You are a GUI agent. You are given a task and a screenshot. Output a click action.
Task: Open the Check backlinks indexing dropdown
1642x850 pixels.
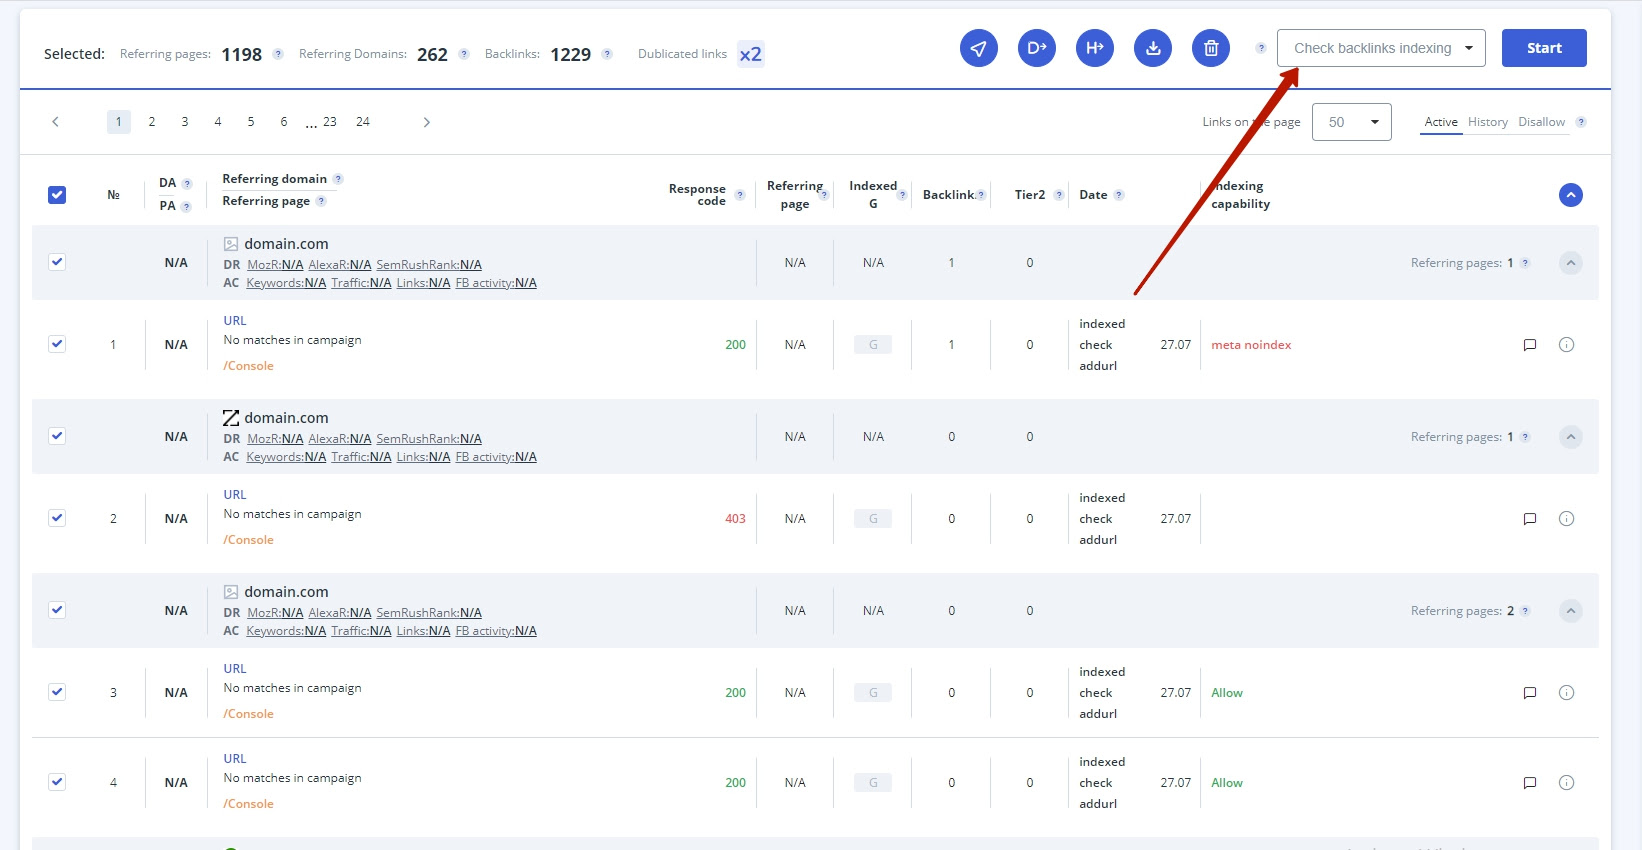tap(1381, 48)
